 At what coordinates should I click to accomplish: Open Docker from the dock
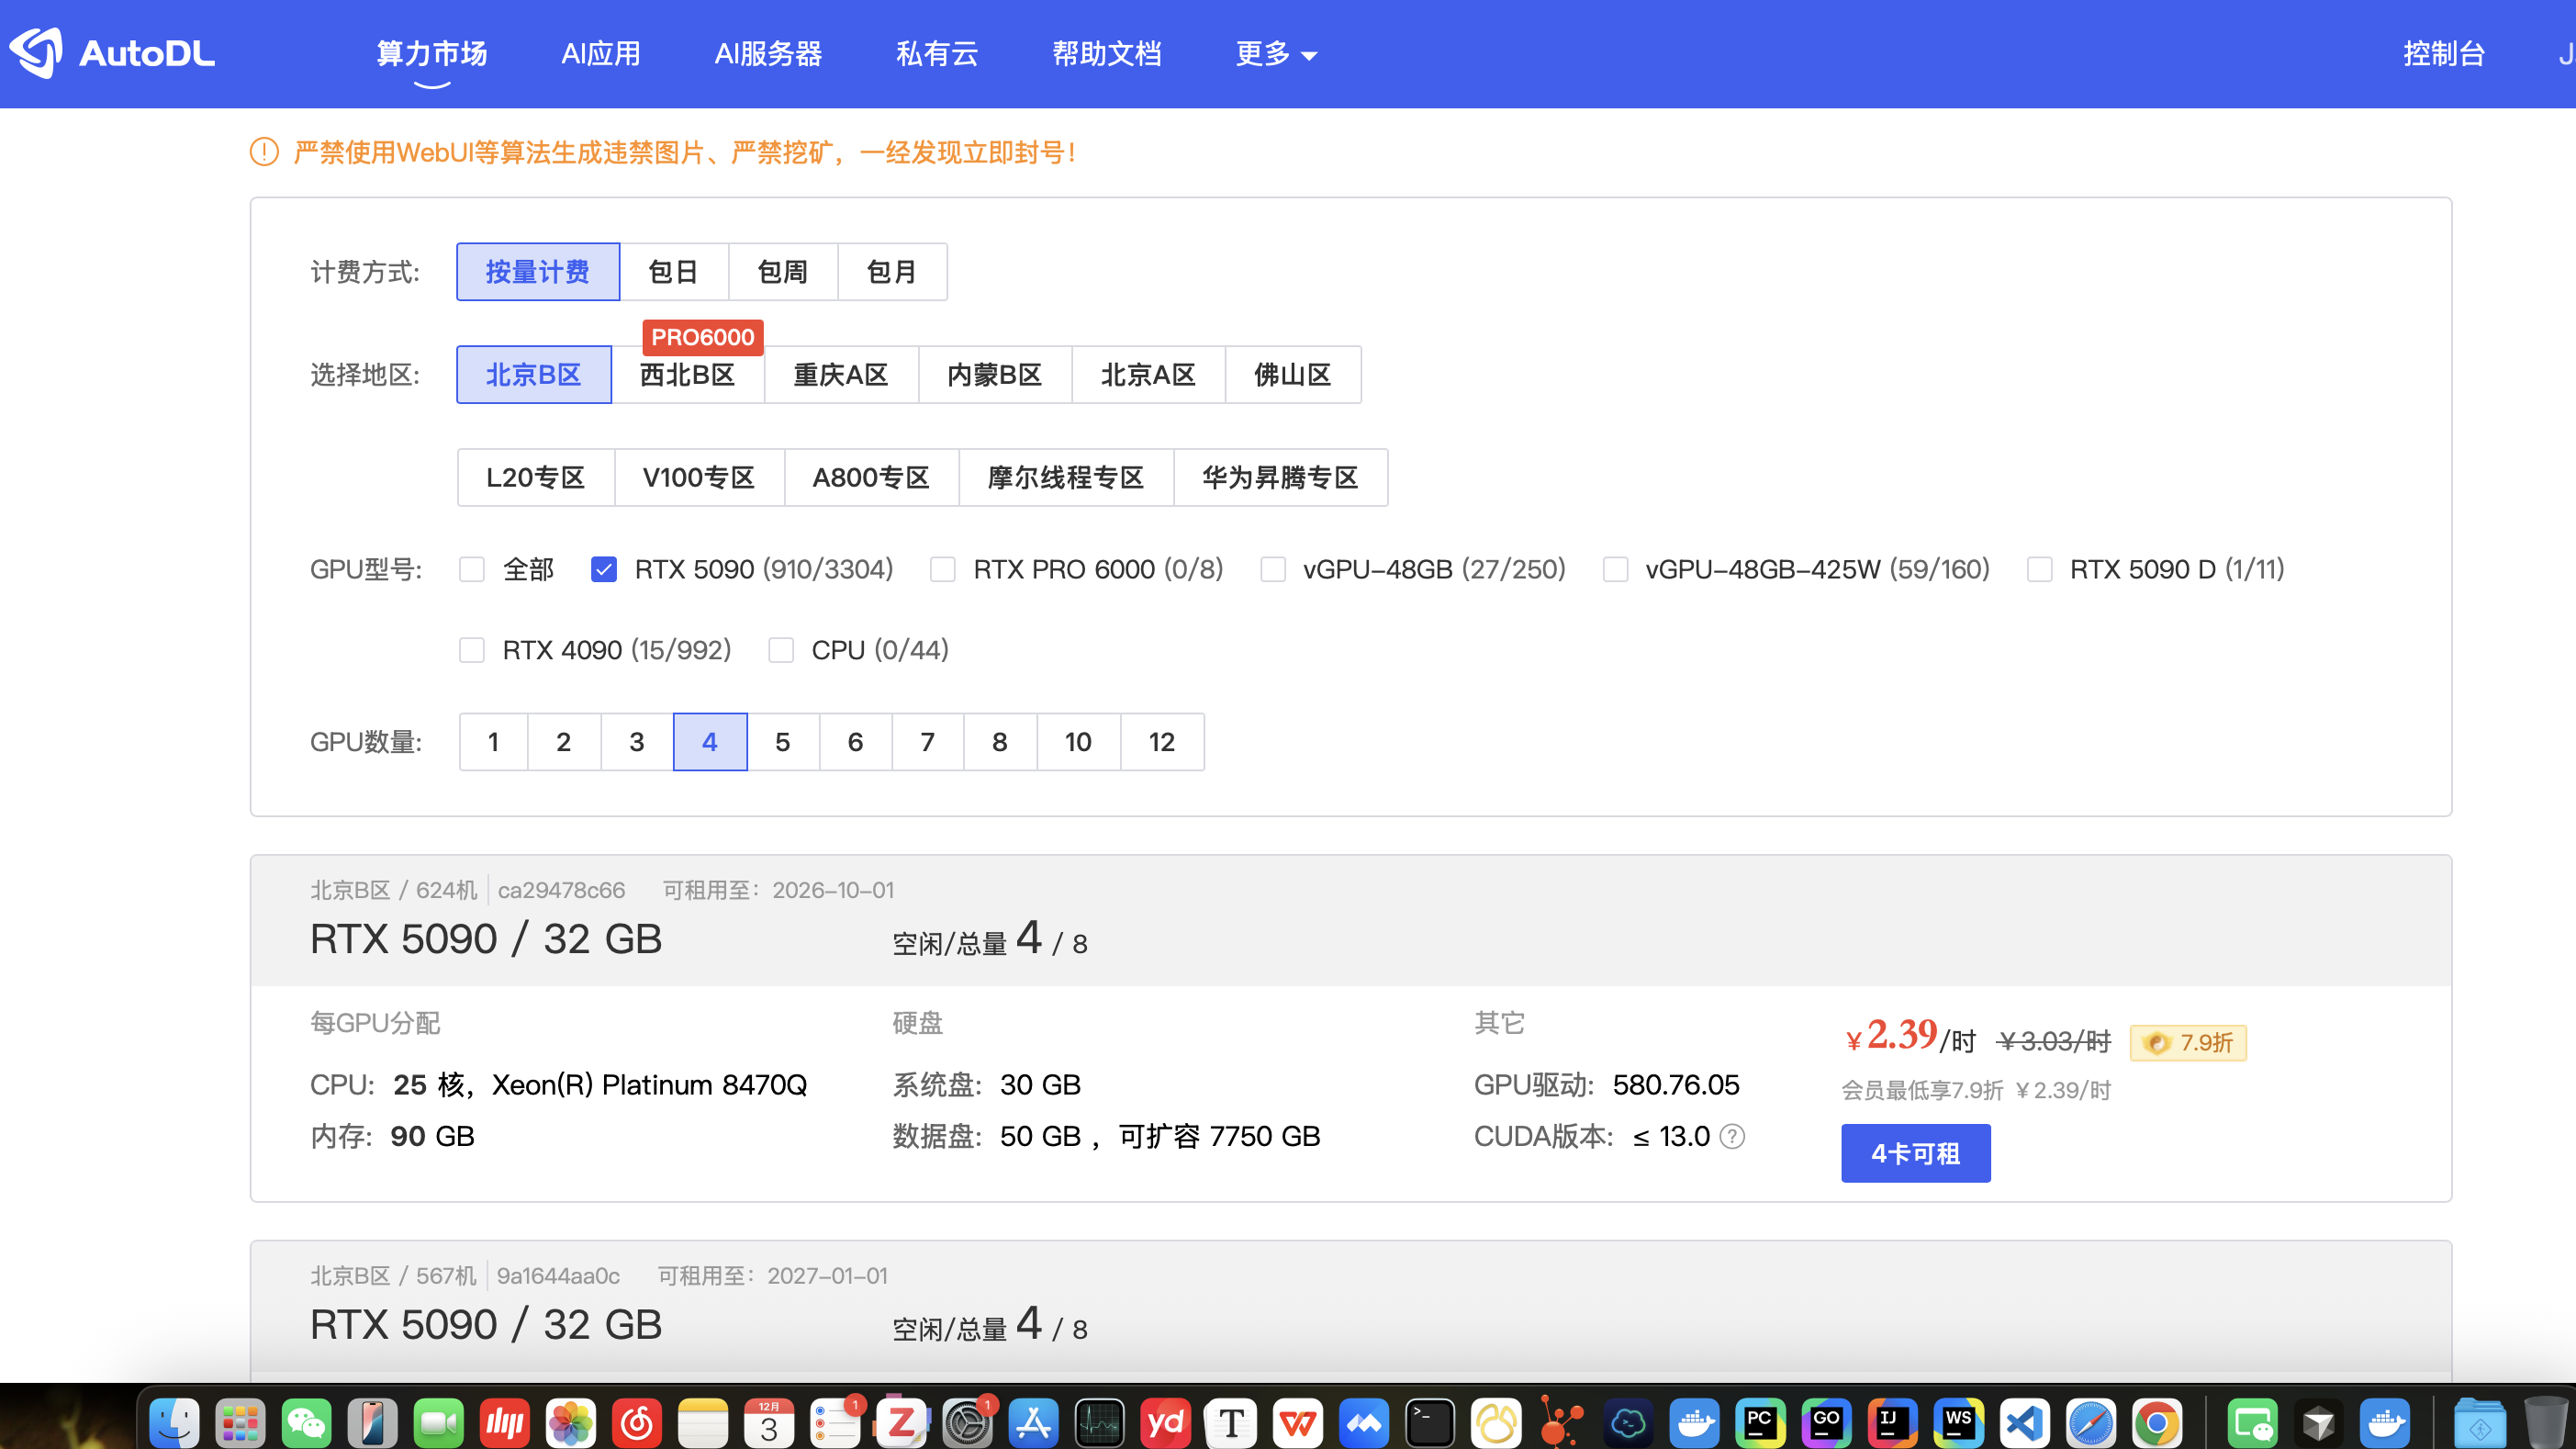pyautogui.click(x=1694, y=1421)
